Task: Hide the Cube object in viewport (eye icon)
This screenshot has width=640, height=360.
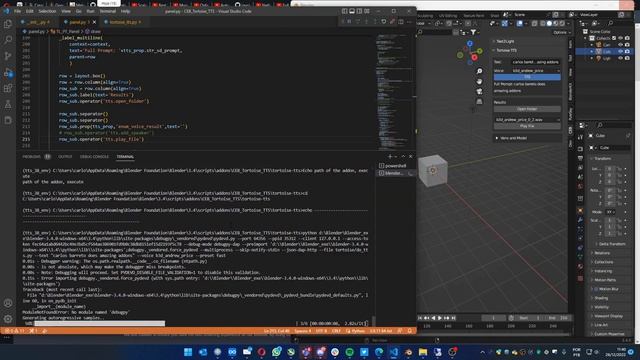Action: [621, 51]
